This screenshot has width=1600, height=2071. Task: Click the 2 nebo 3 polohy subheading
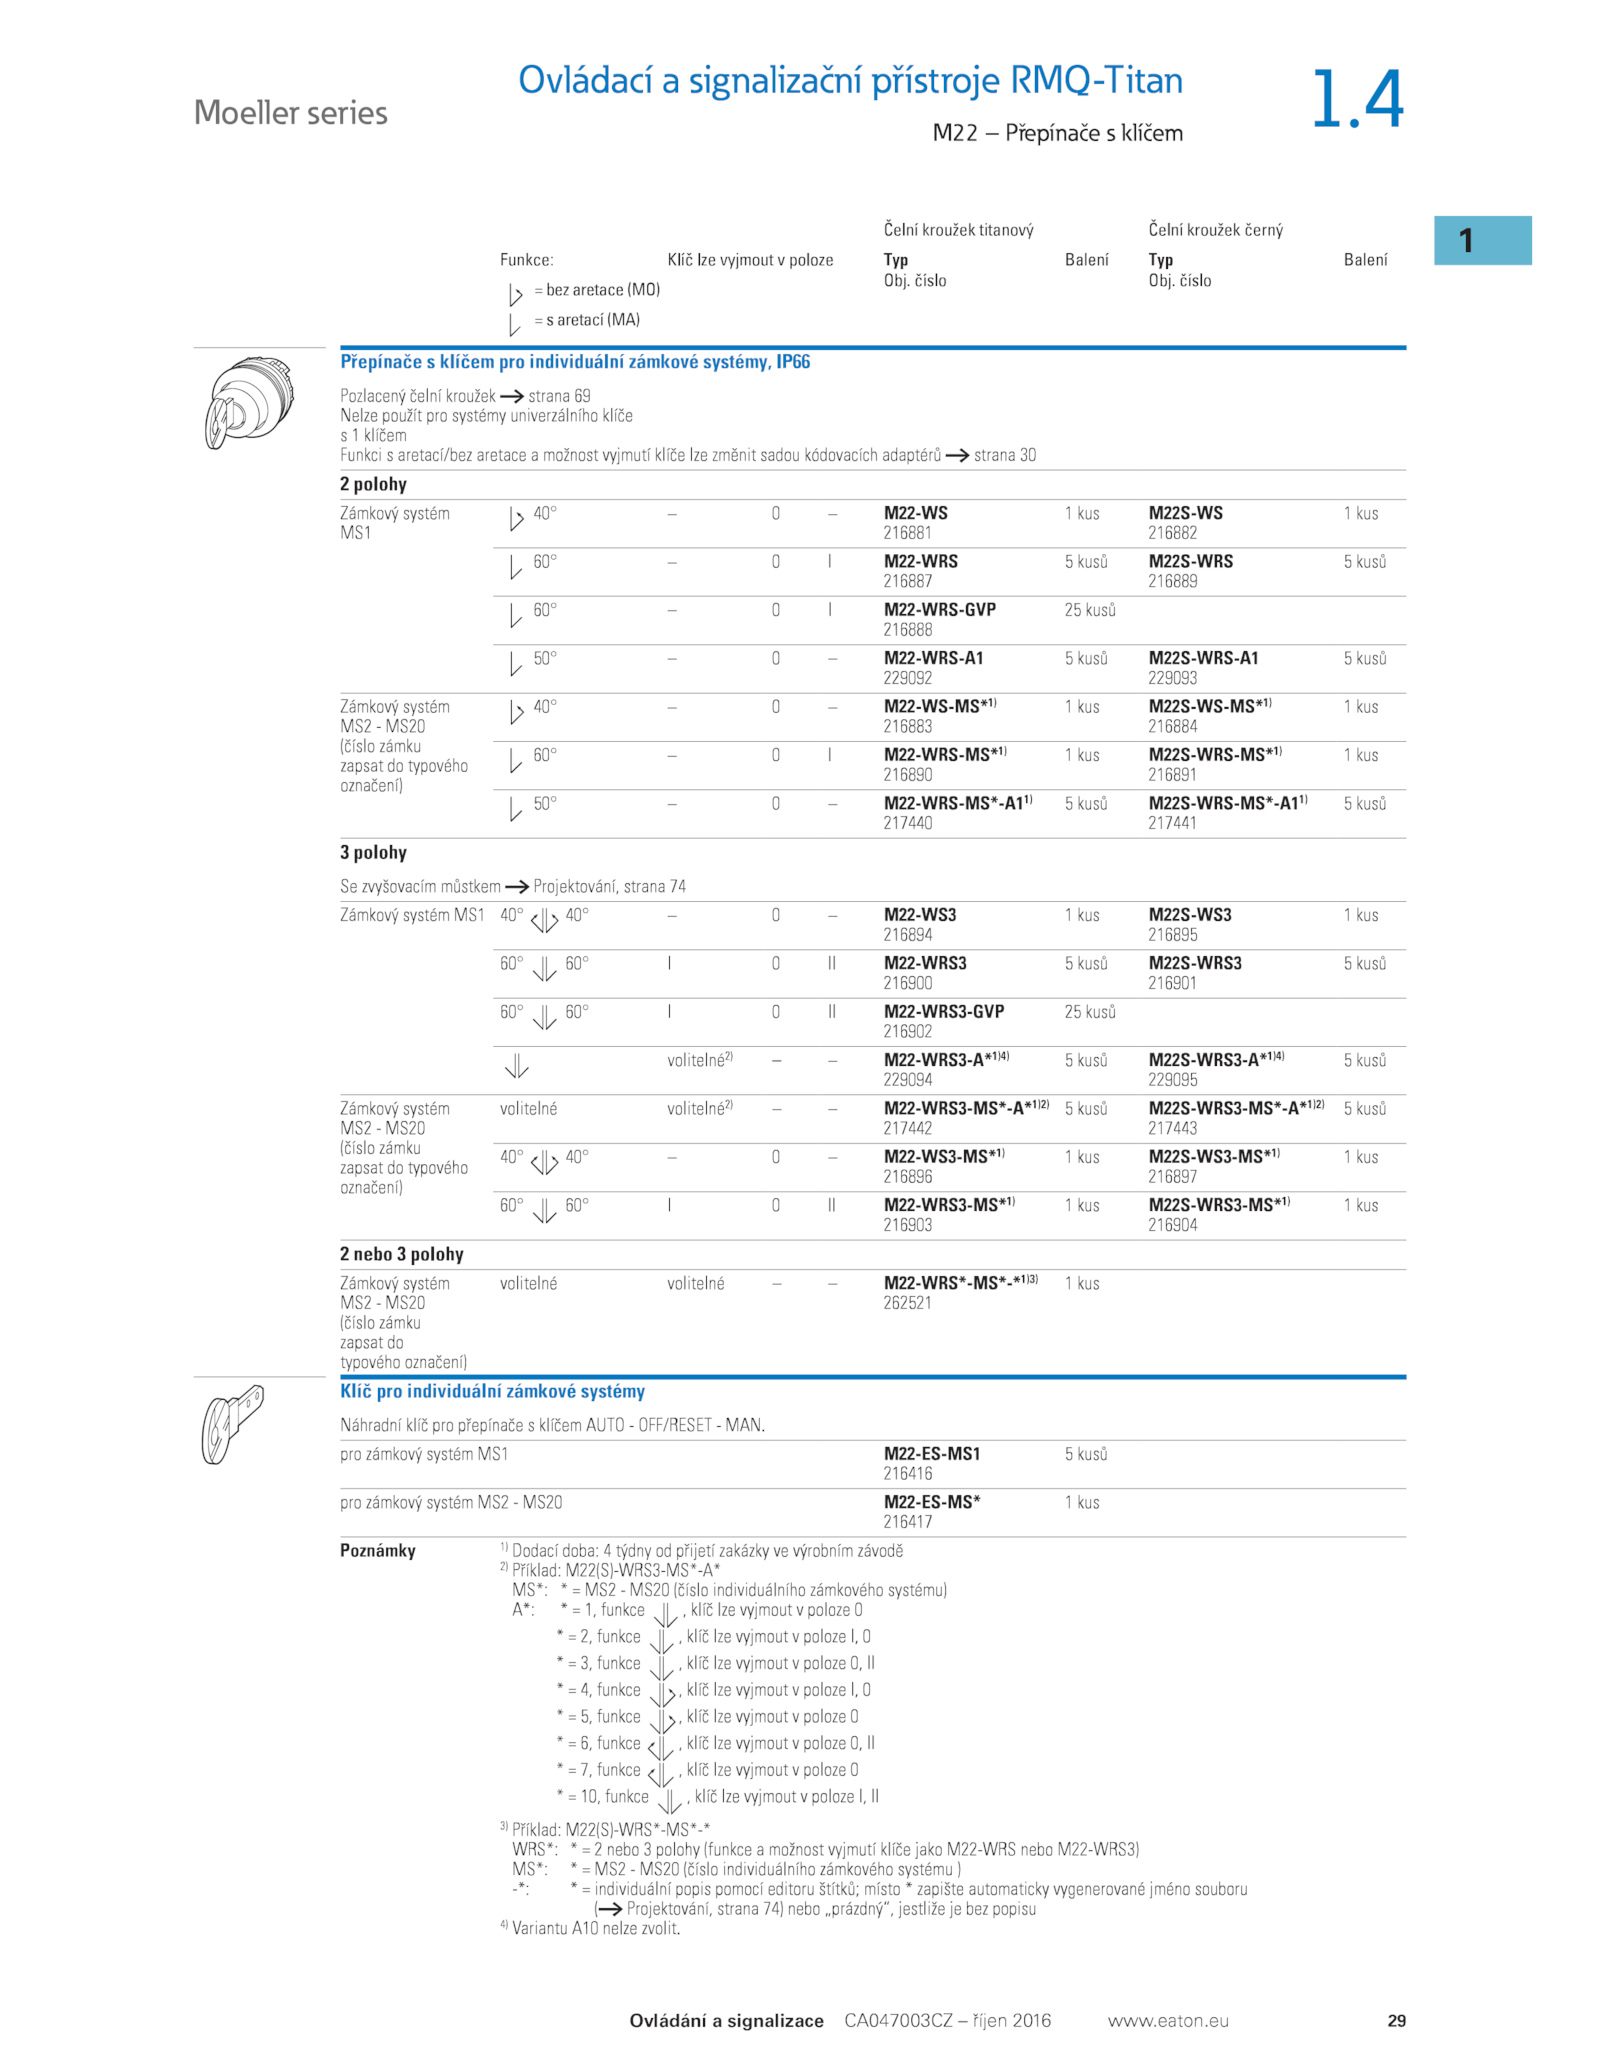[x=401, y=1254]
